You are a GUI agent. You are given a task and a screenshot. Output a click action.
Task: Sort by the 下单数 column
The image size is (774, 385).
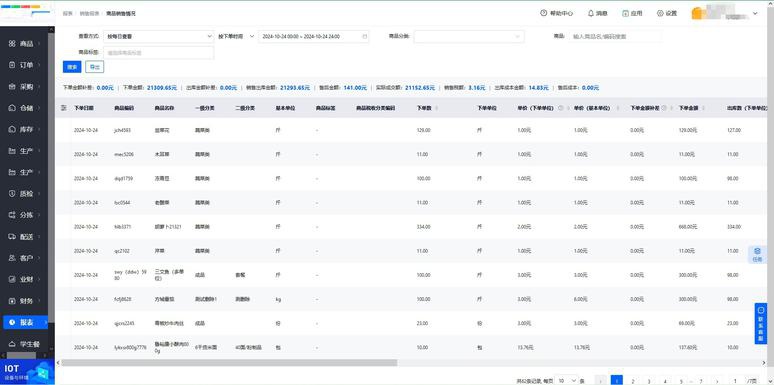click(437, 108)
